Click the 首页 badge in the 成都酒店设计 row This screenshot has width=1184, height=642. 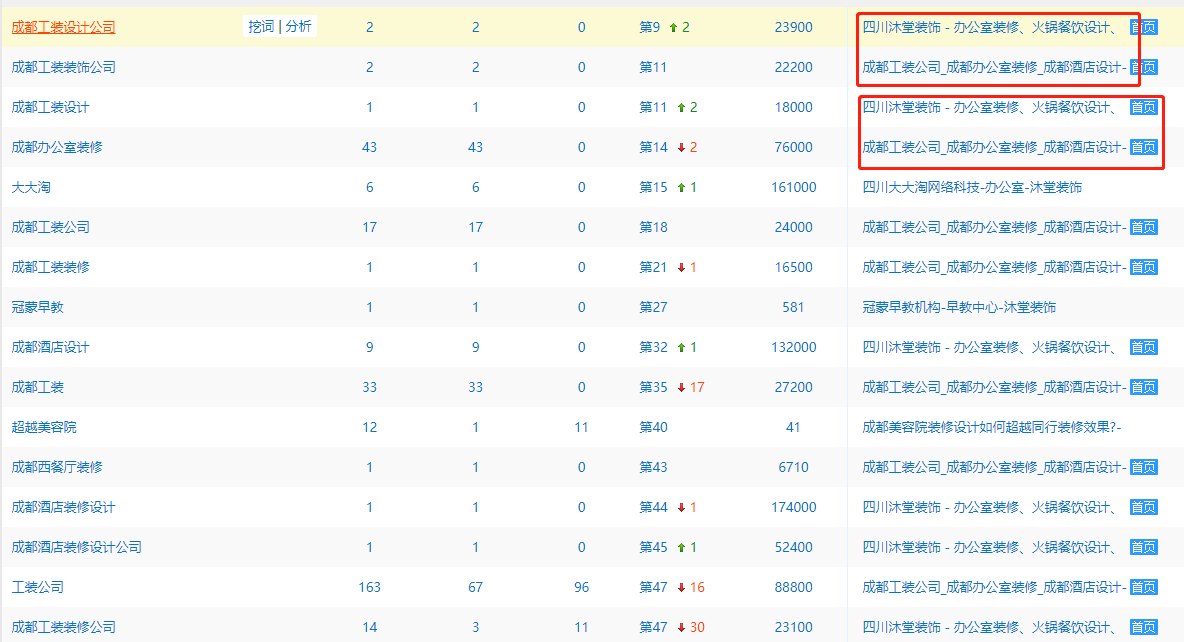click(x=1143, y=347)
